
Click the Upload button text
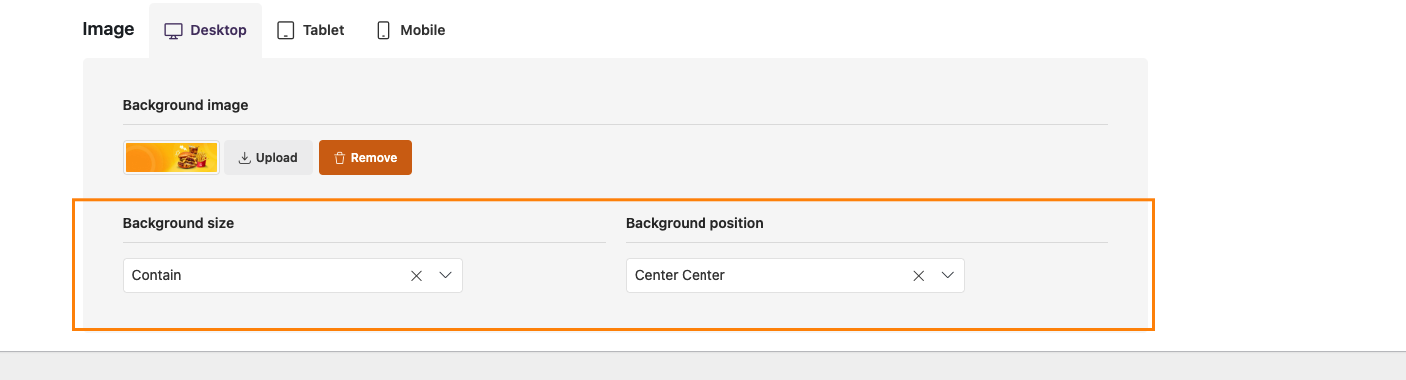(277, 158)
